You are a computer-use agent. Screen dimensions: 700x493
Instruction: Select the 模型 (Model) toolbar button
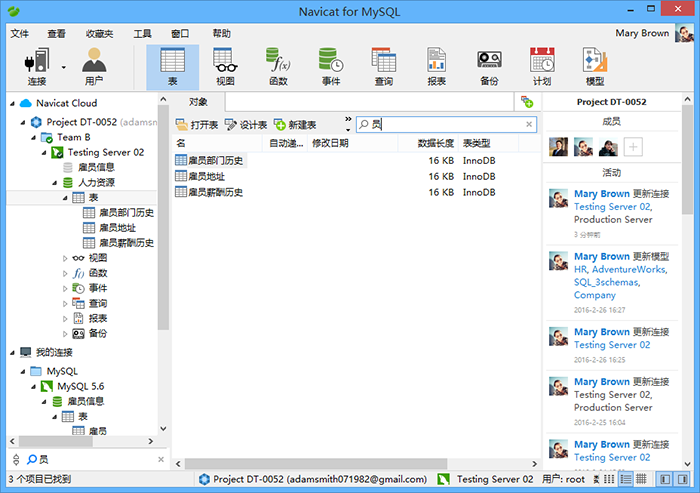(x=595, y=67)
